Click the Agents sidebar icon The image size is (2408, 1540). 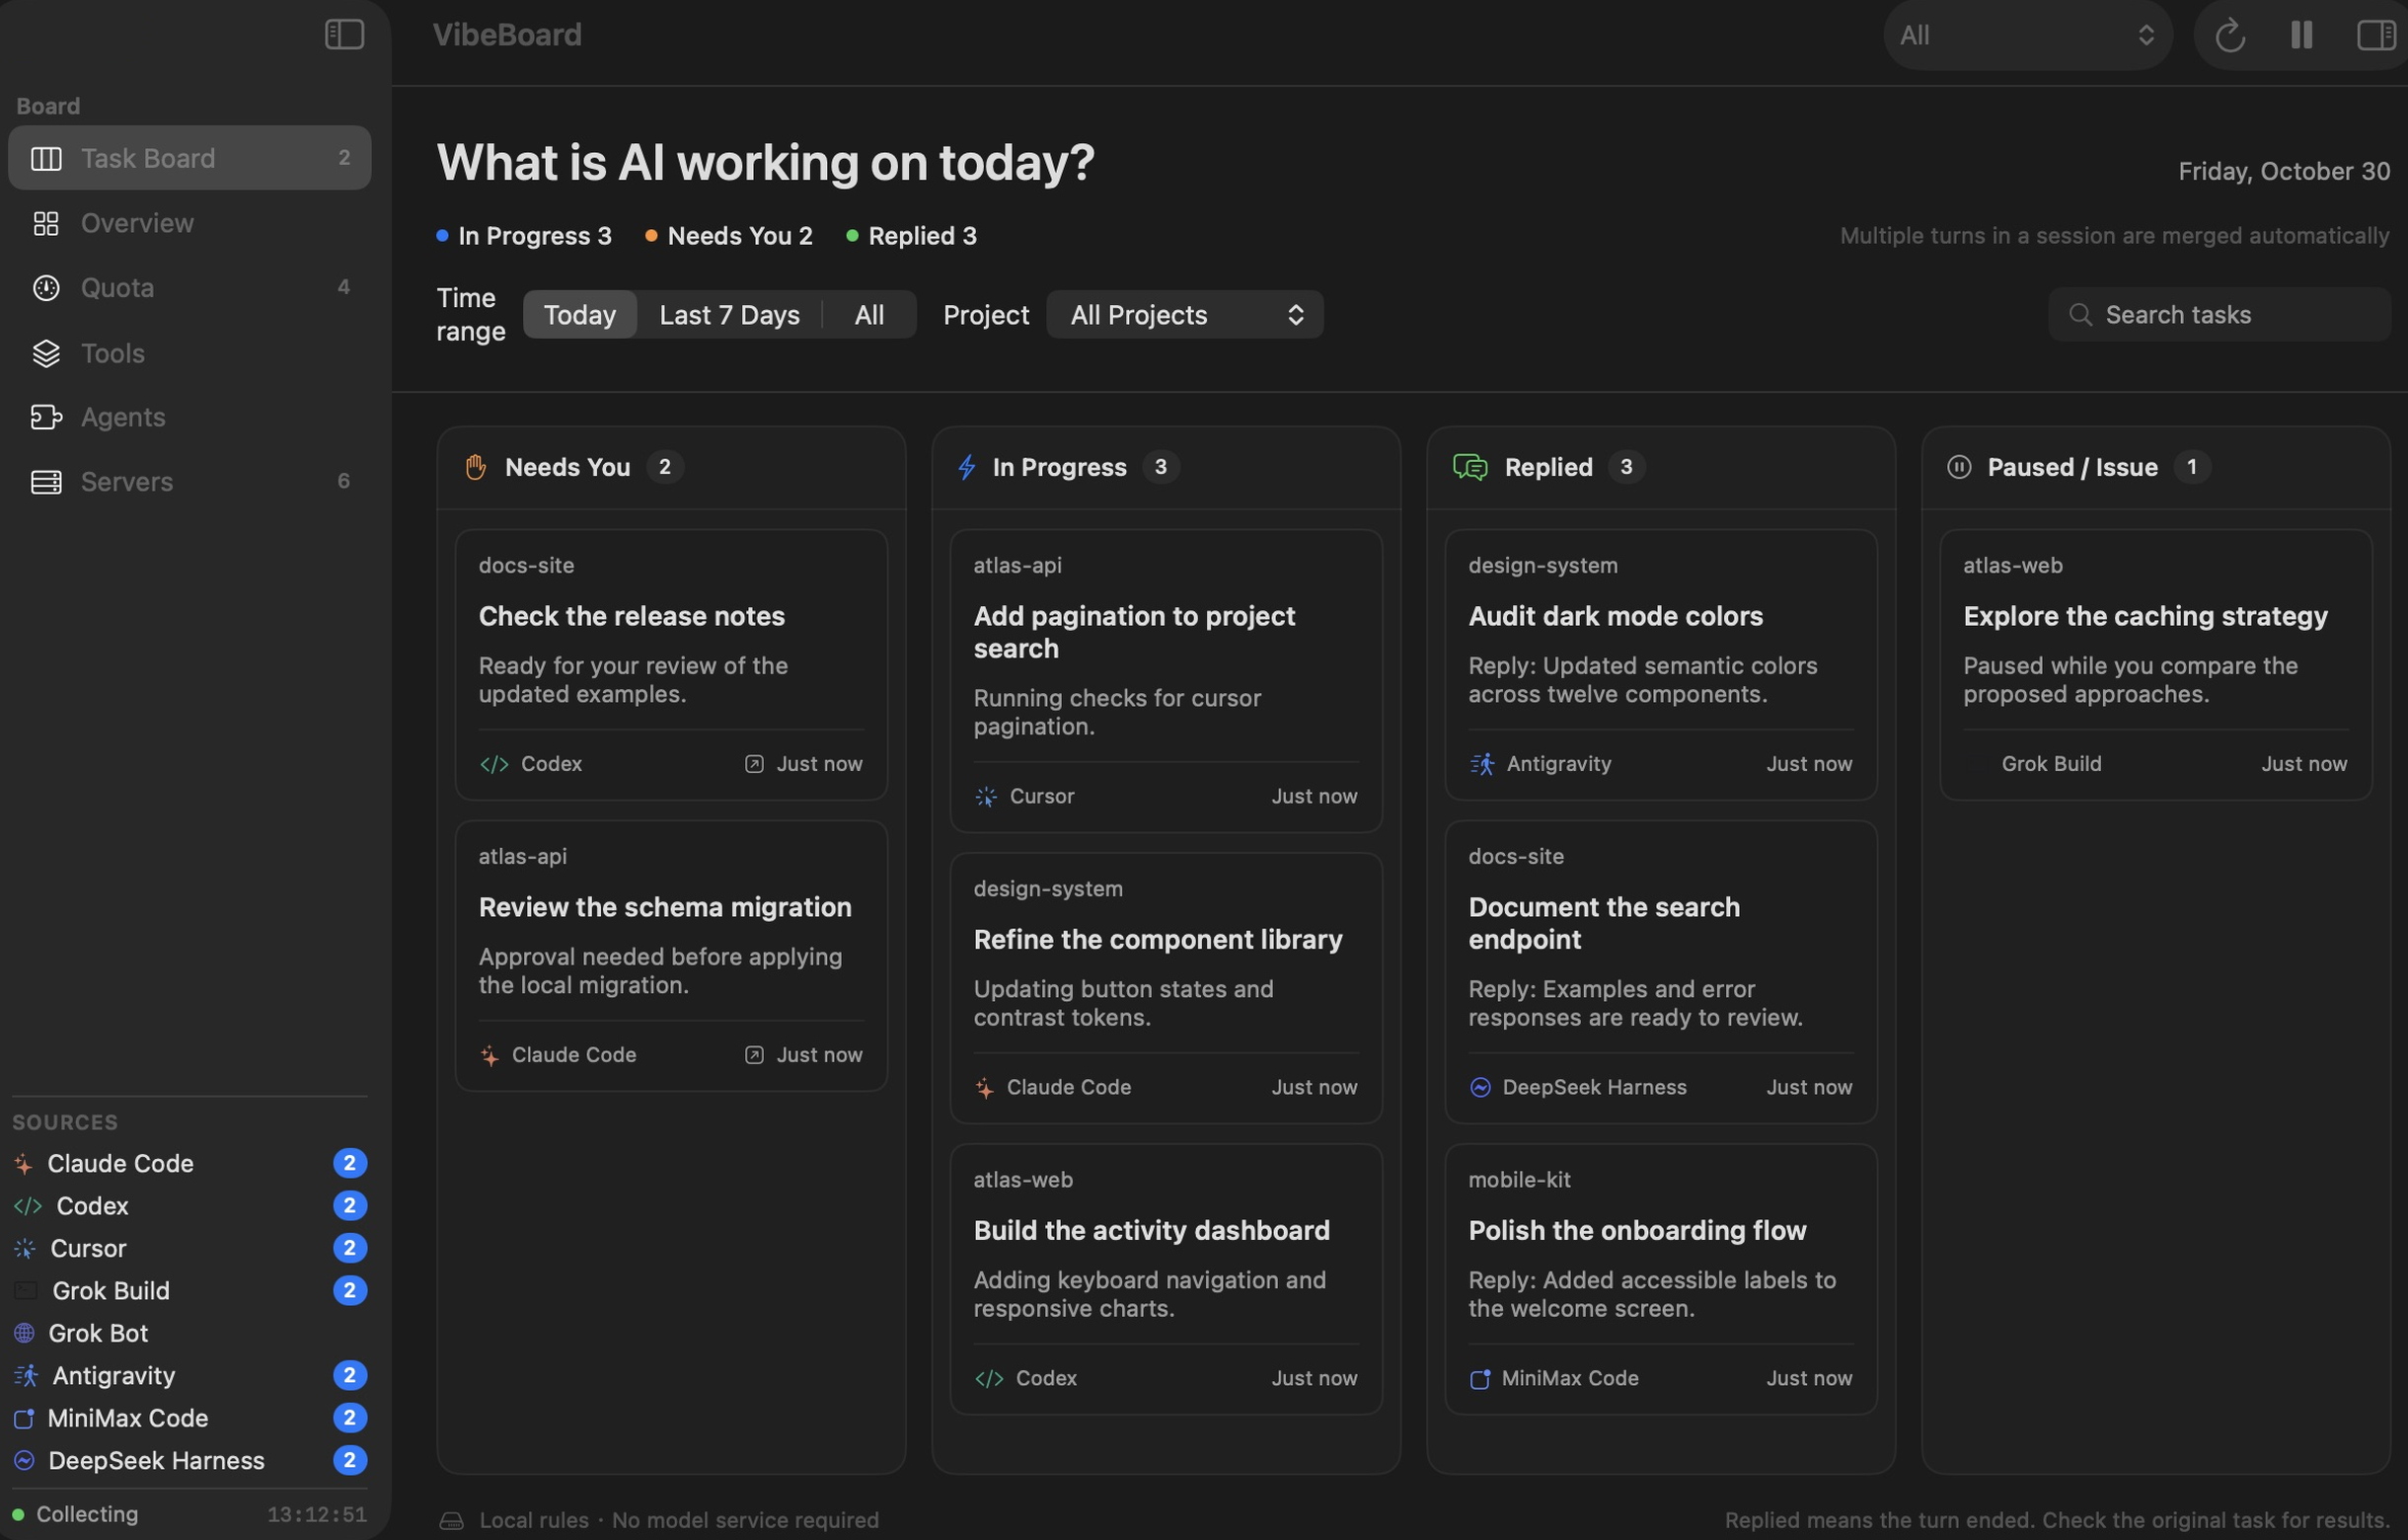[46, 417]
